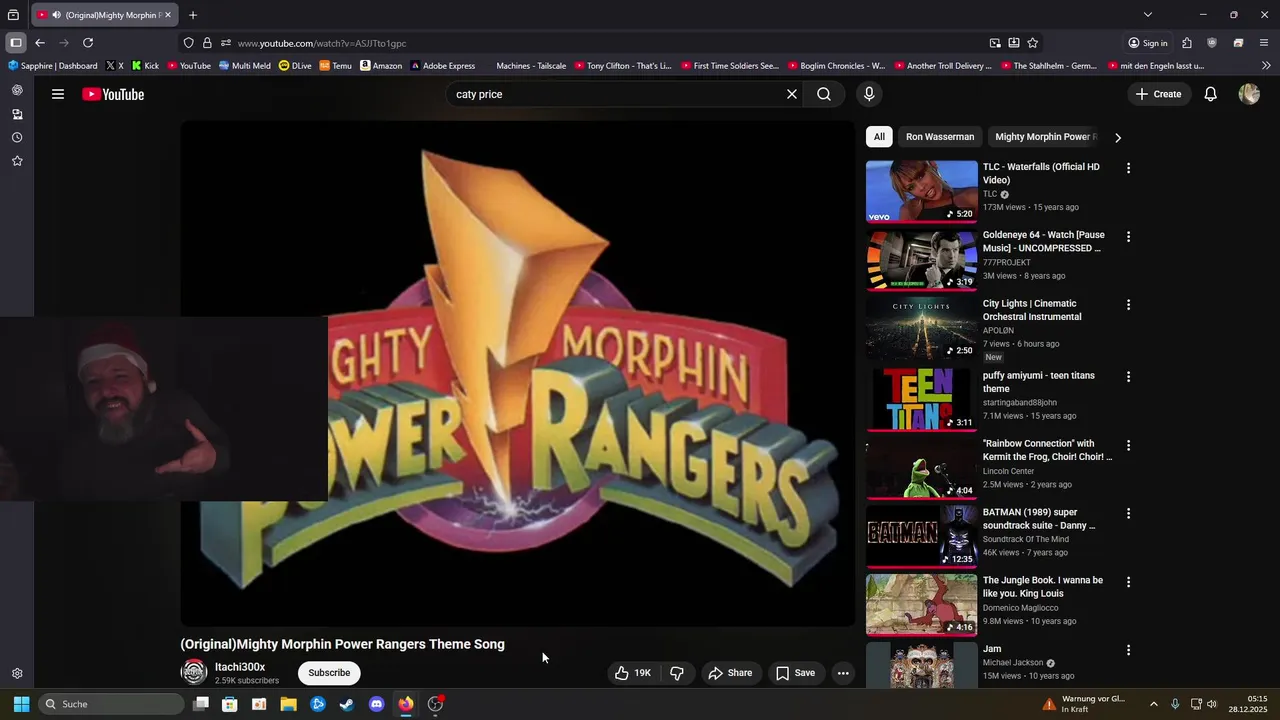
Task: Open Firefox sidebar history clock icon
Action: 17,137
